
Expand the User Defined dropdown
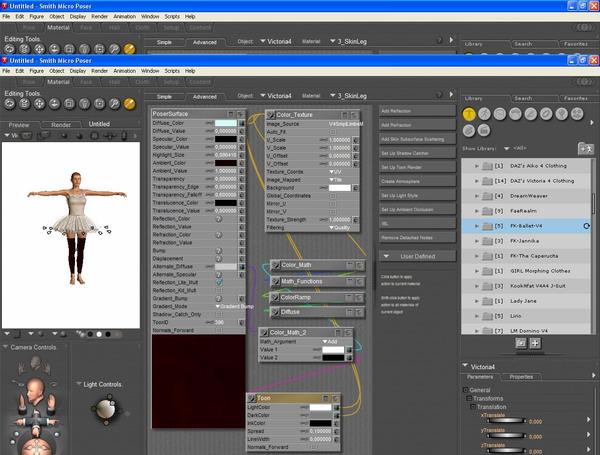click(x=417, y=256)
